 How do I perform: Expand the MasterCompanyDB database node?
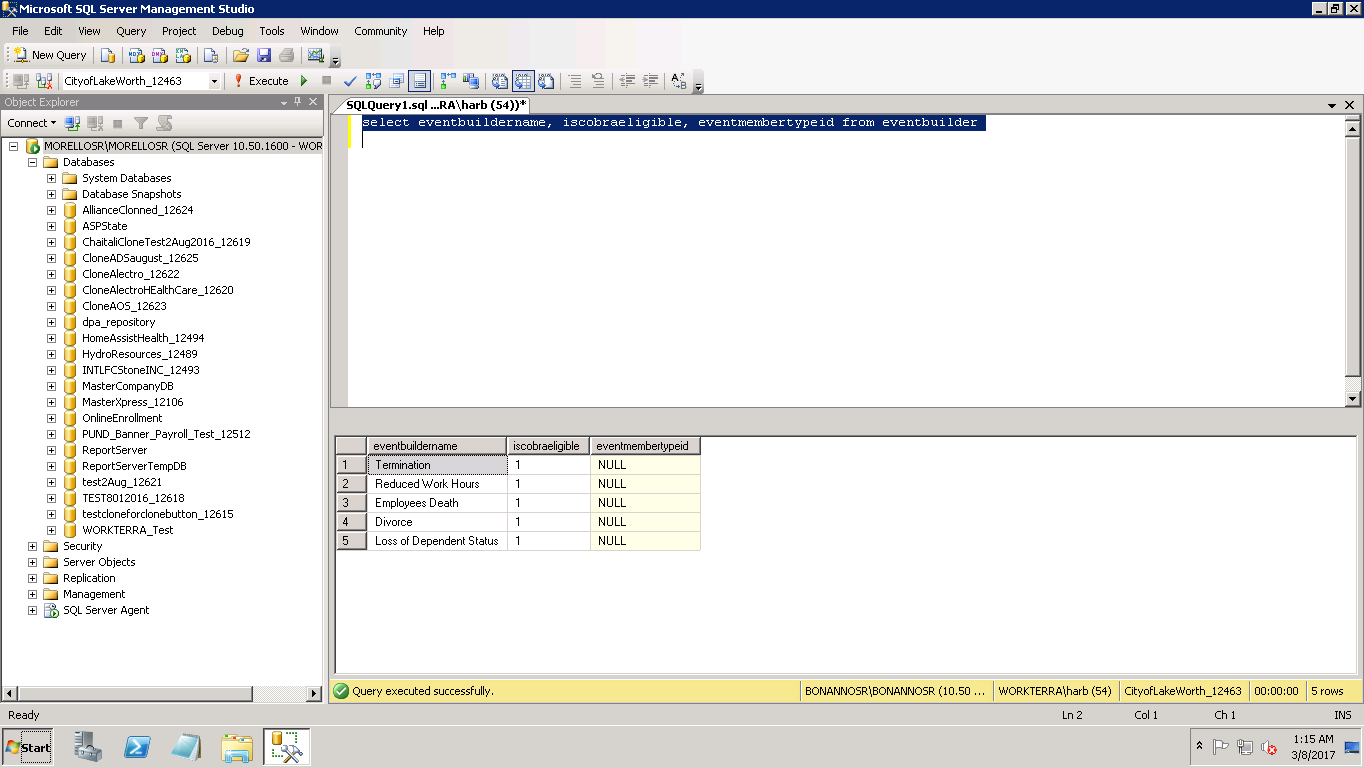[x=51, y=386]
